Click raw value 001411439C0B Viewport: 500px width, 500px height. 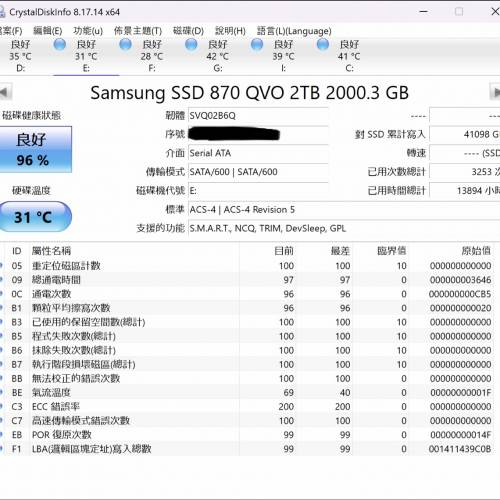pyautogui.click(x=460, y=449)
